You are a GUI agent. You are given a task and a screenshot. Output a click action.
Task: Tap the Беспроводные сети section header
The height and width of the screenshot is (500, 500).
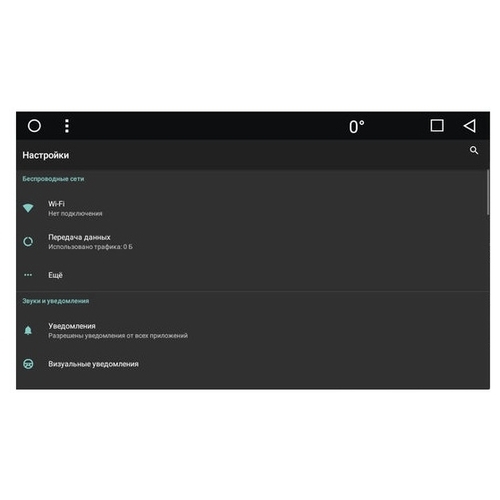(53, 179)
